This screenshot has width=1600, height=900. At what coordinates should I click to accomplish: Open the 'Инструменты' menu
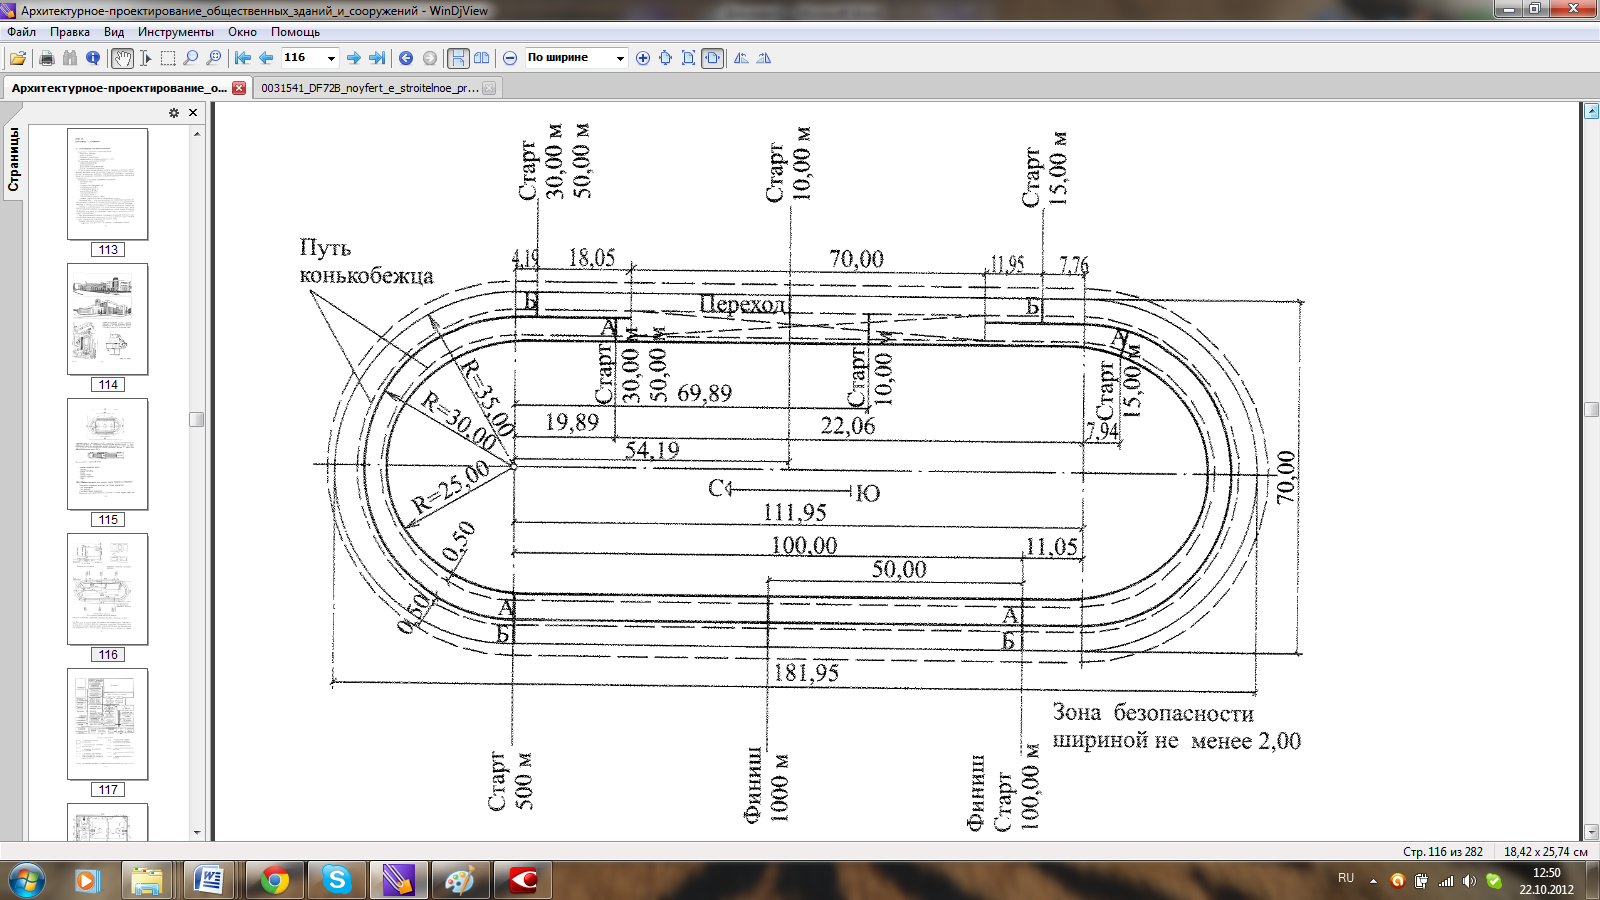[175, 32]
